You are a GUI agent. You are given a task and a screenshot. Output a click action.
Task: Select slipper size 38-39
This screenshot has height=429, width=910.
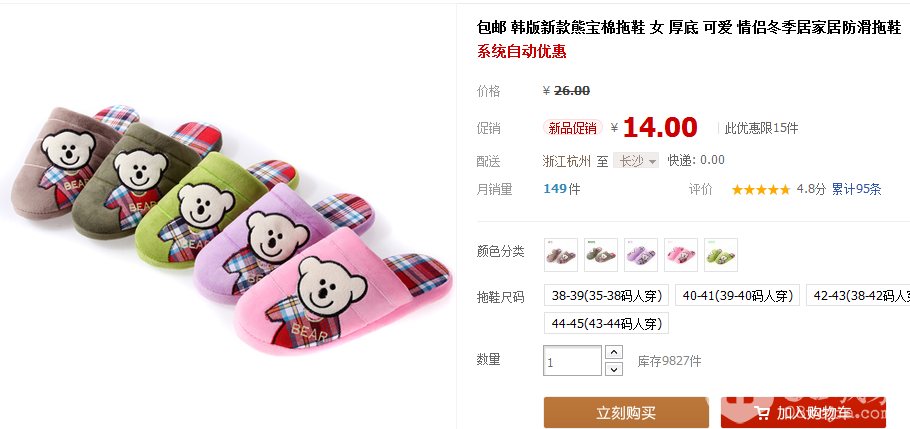coord(606,295)
